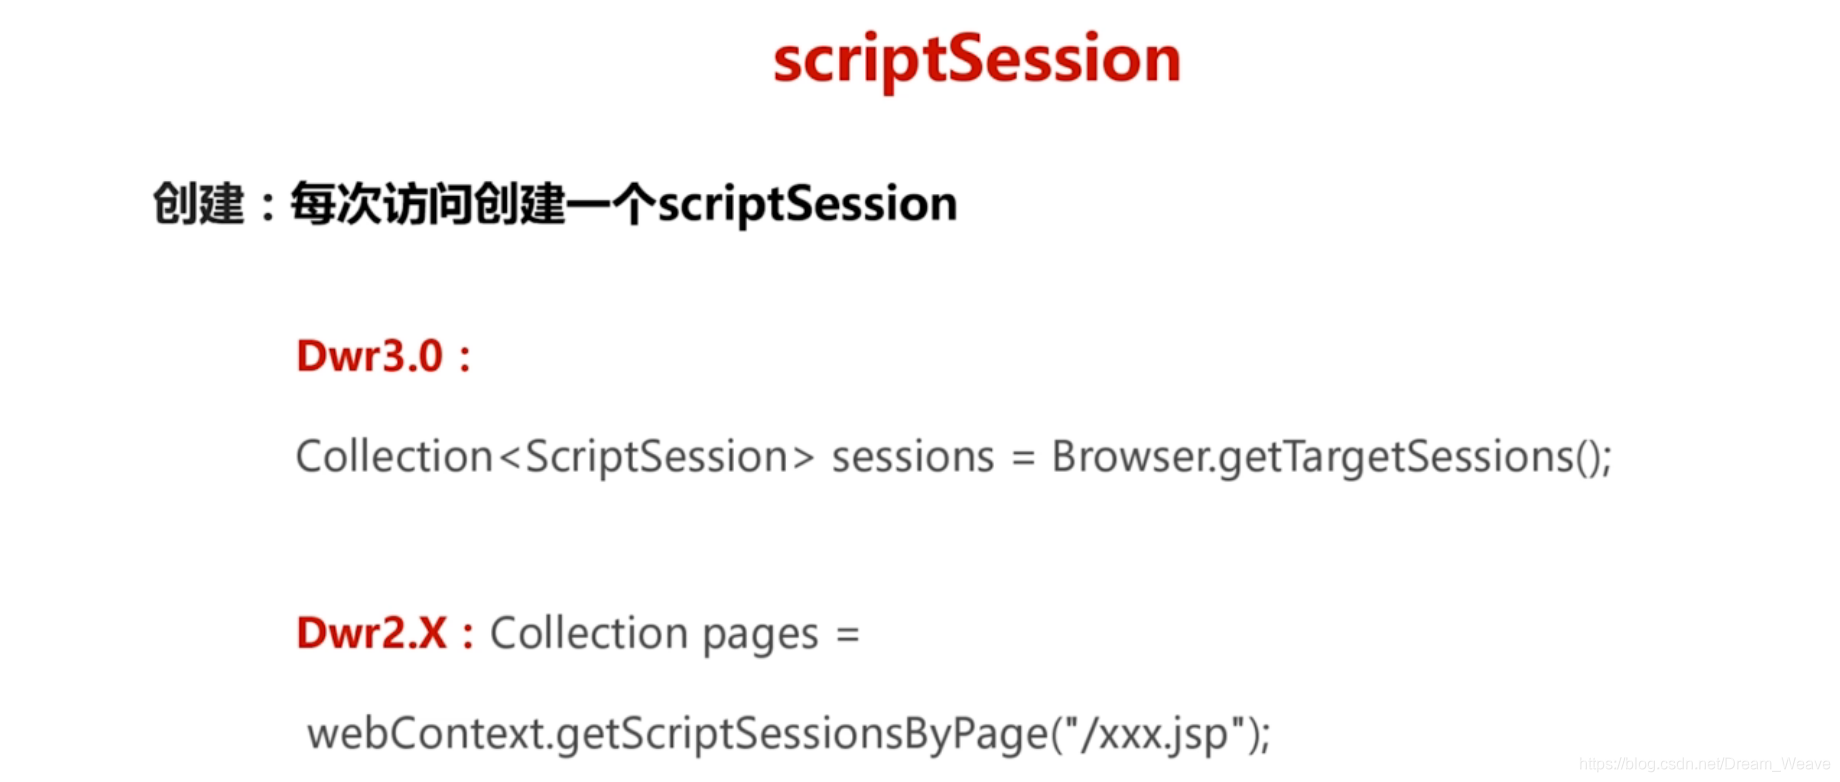Click "ScriptSession" inside the angle brackets

(x=656, y=457)
